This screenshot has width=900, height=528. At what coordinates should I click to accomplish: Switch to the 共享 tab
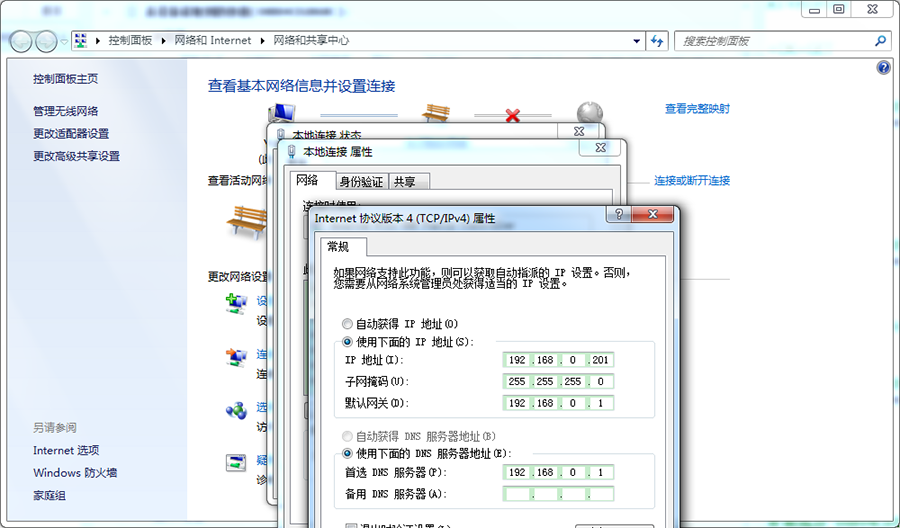404,182
